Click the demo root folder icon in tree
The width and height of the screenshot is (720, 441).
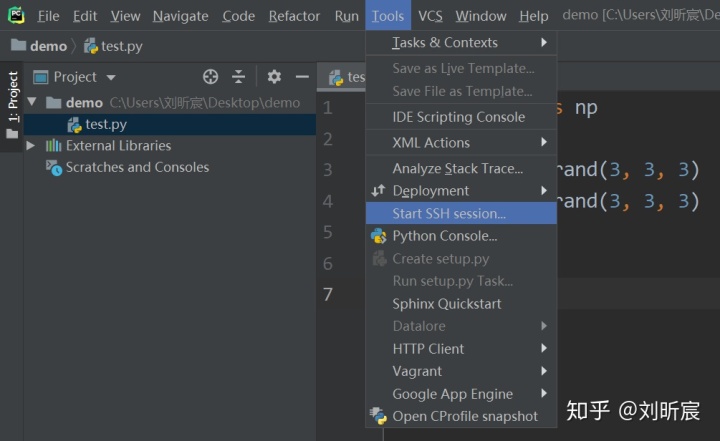pos(54,102)
